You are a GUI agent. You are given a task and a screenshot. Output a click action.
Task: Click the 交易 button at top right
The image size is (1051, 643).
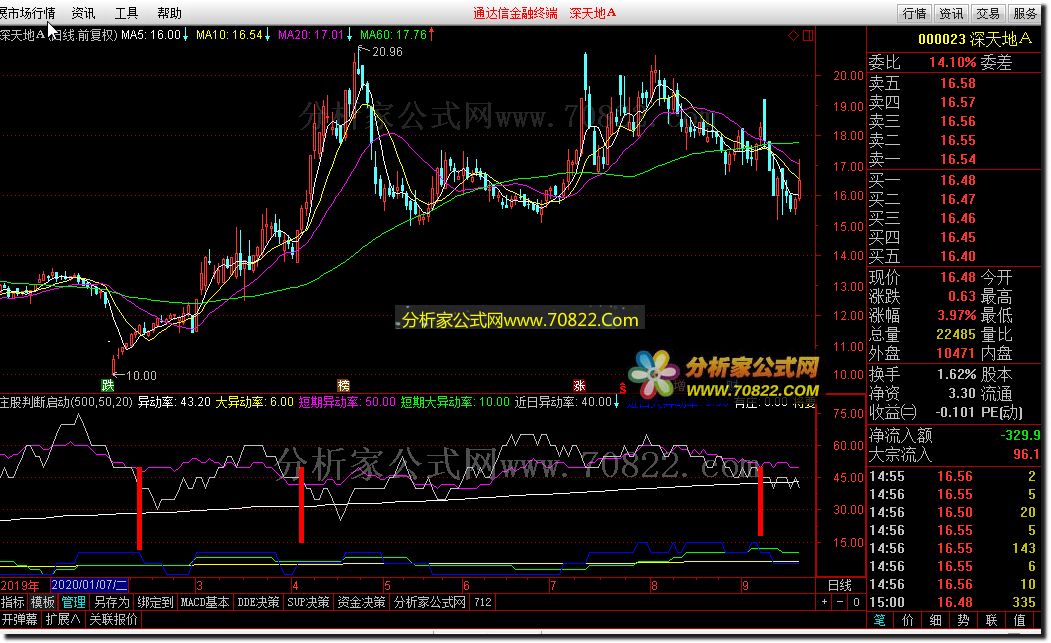[x=987, y=13]
